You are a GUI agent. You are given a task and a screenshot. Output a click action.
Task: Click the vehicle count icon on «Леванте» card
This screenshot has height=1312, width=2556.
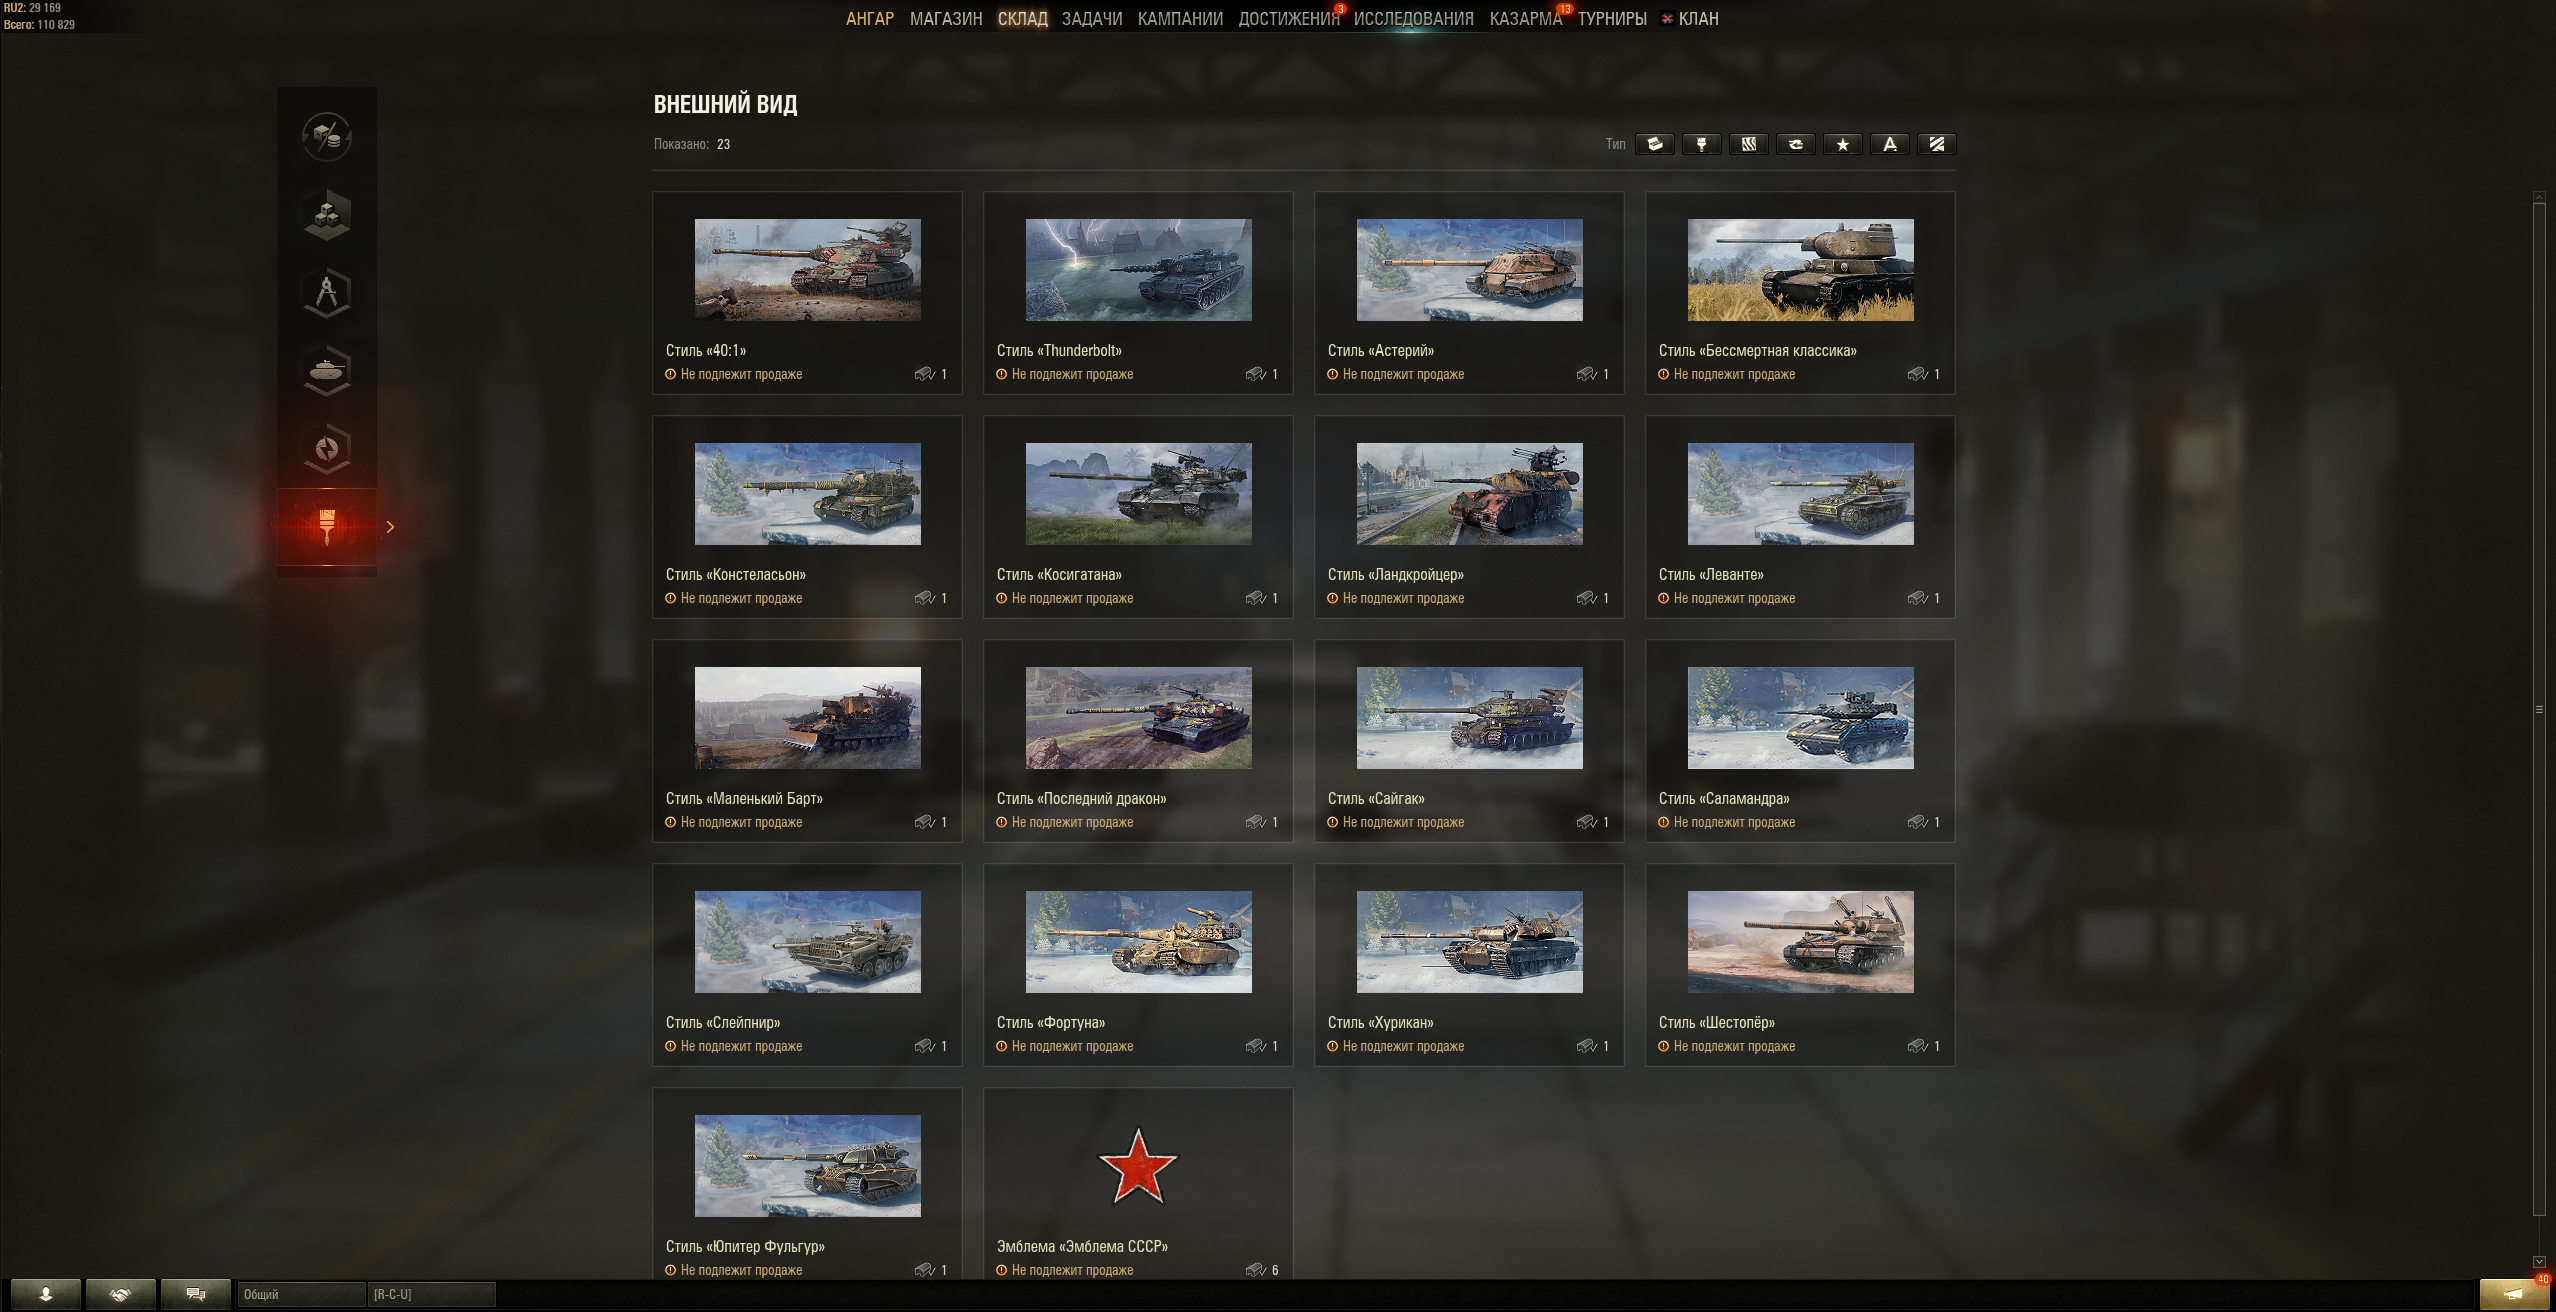[x=1918, y=598]
